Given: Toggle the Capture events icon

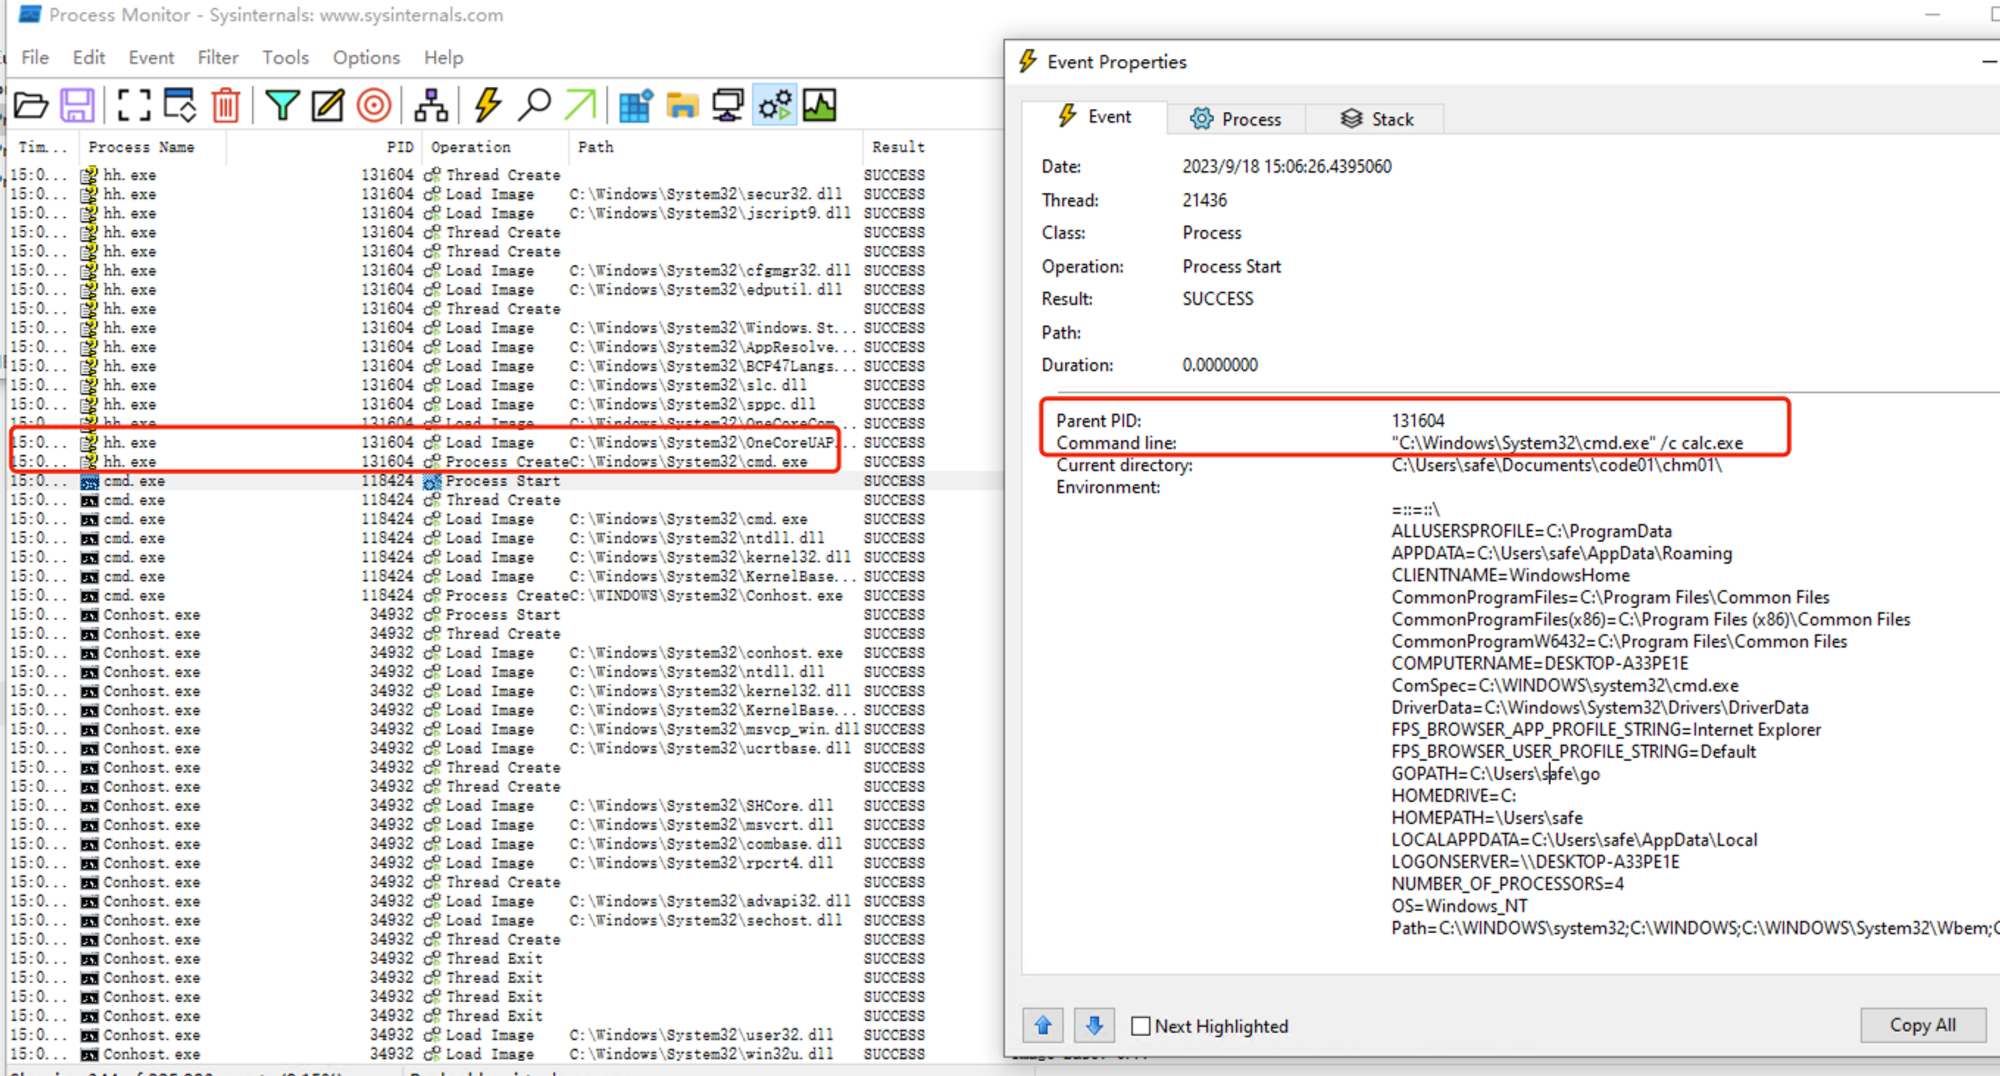Looking at the screenshot, I should click(x=133, y=105).
